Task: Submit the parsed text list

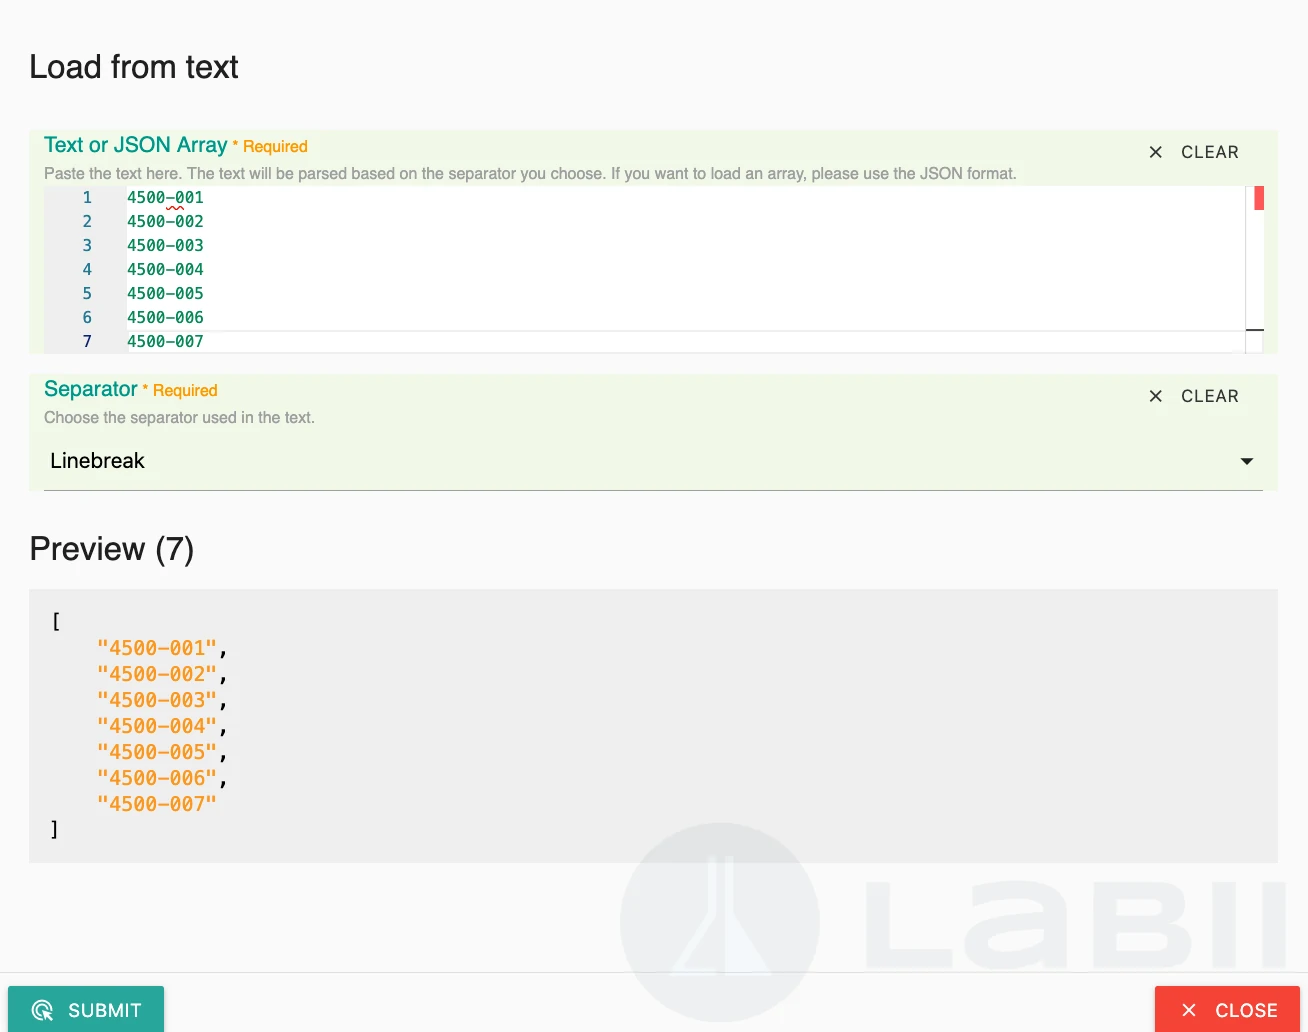Action: (x=86, y=1010)
